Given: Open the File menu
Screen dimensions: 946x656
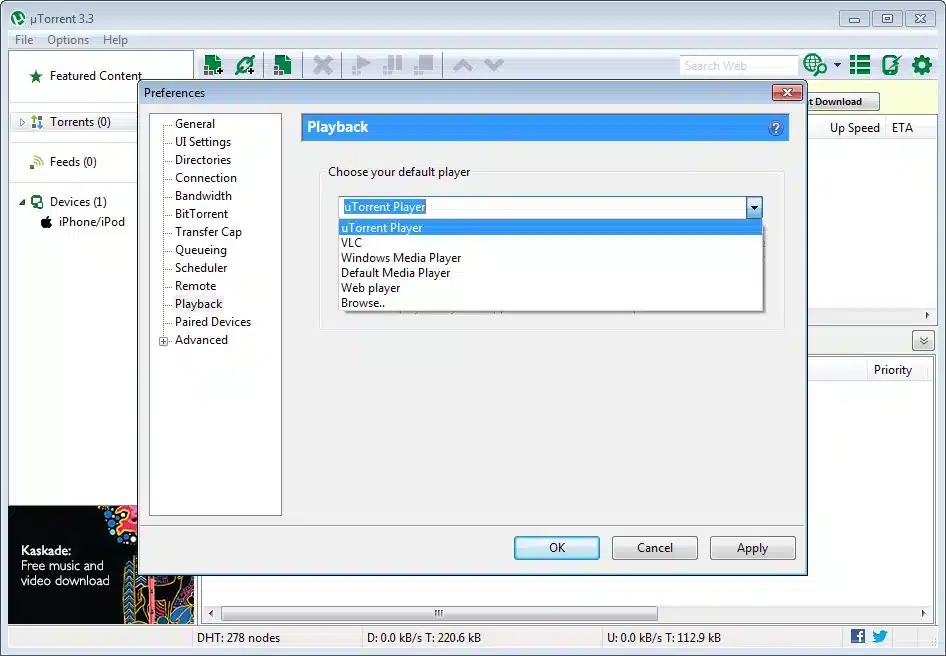Looking at the screenshot, I should [24, 40].
